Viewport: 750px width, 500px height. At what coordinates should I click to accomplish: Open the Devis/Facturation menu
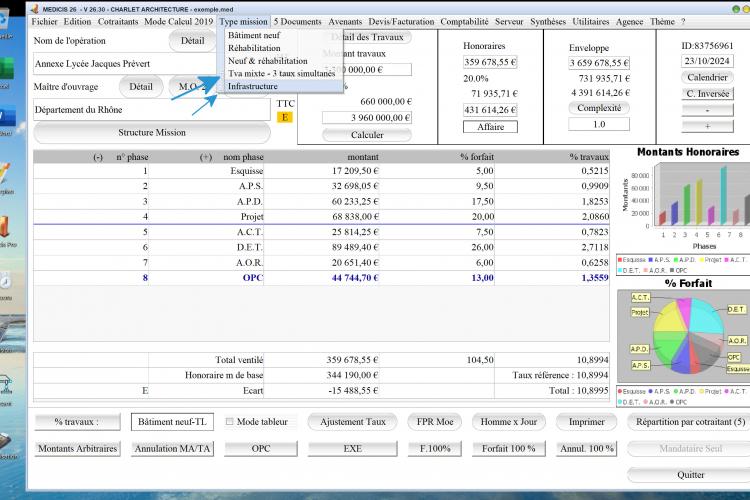[401, 22]
